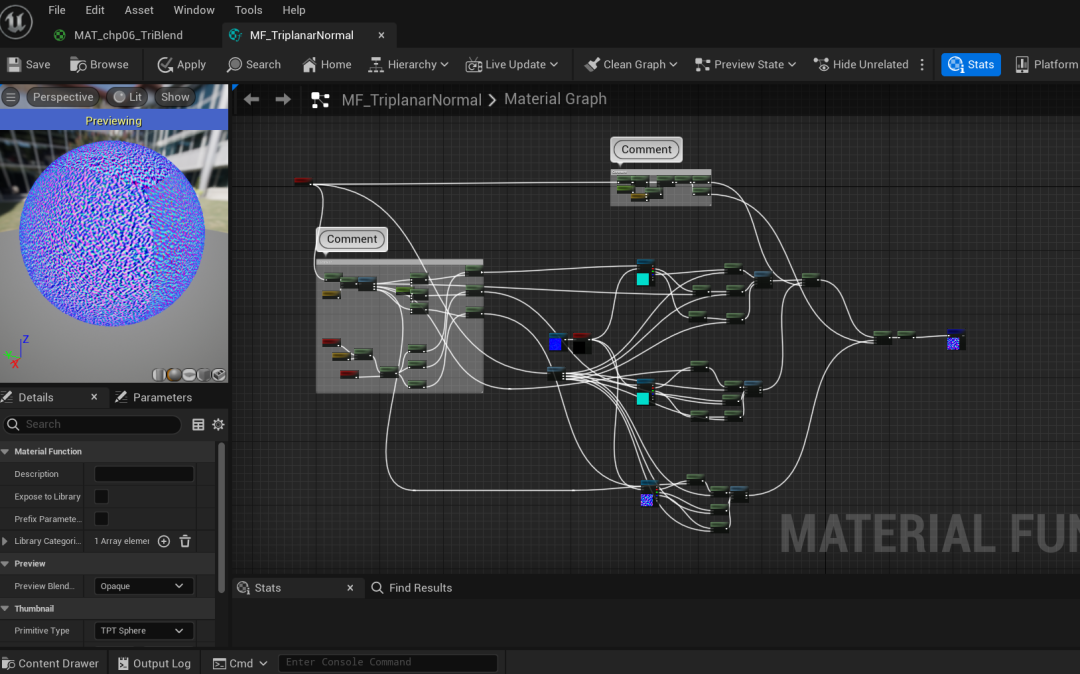Click the Details panel vertical scrollbar
The height and width of the screenshot is (674, 1080).
click(221, 516)
